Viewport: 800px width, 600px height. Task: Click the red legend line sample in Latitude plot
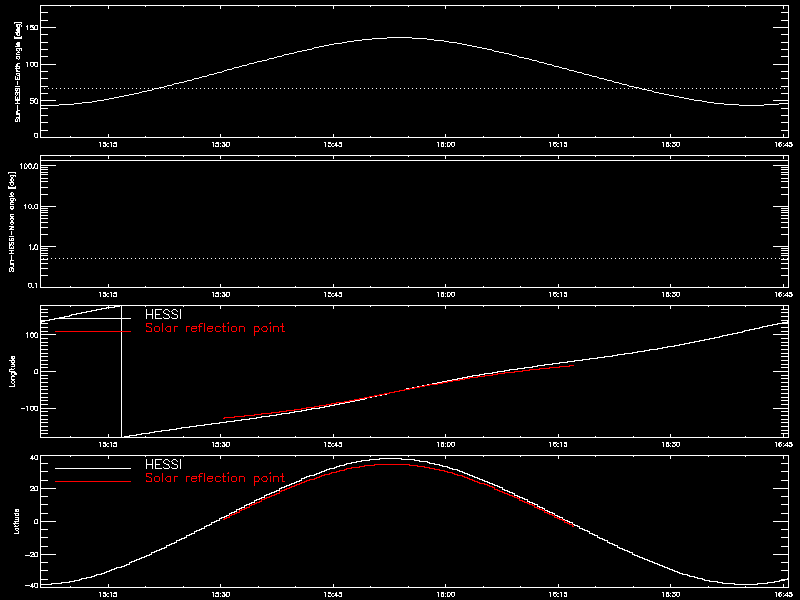93,482
